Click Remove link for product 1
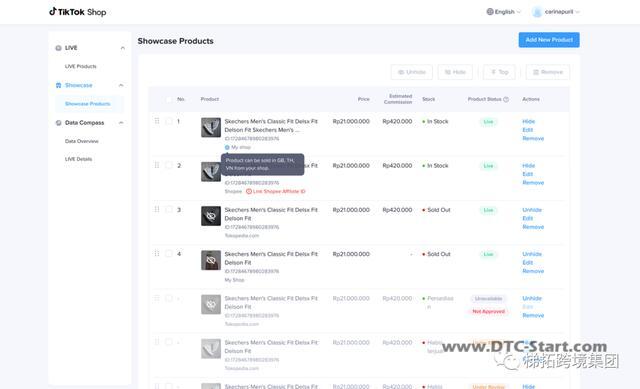640x389 pixels. [533, 139]
